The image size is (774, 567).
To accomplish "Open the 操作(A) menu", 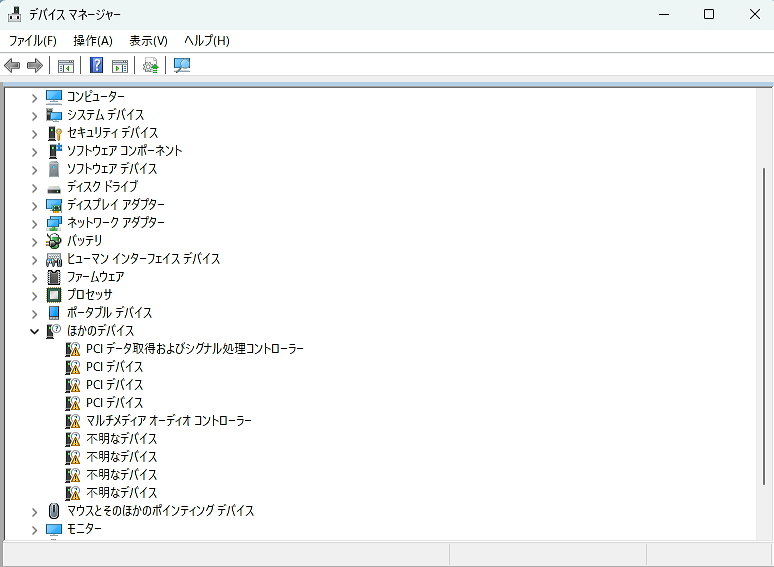I will click(x=93, y=40).
